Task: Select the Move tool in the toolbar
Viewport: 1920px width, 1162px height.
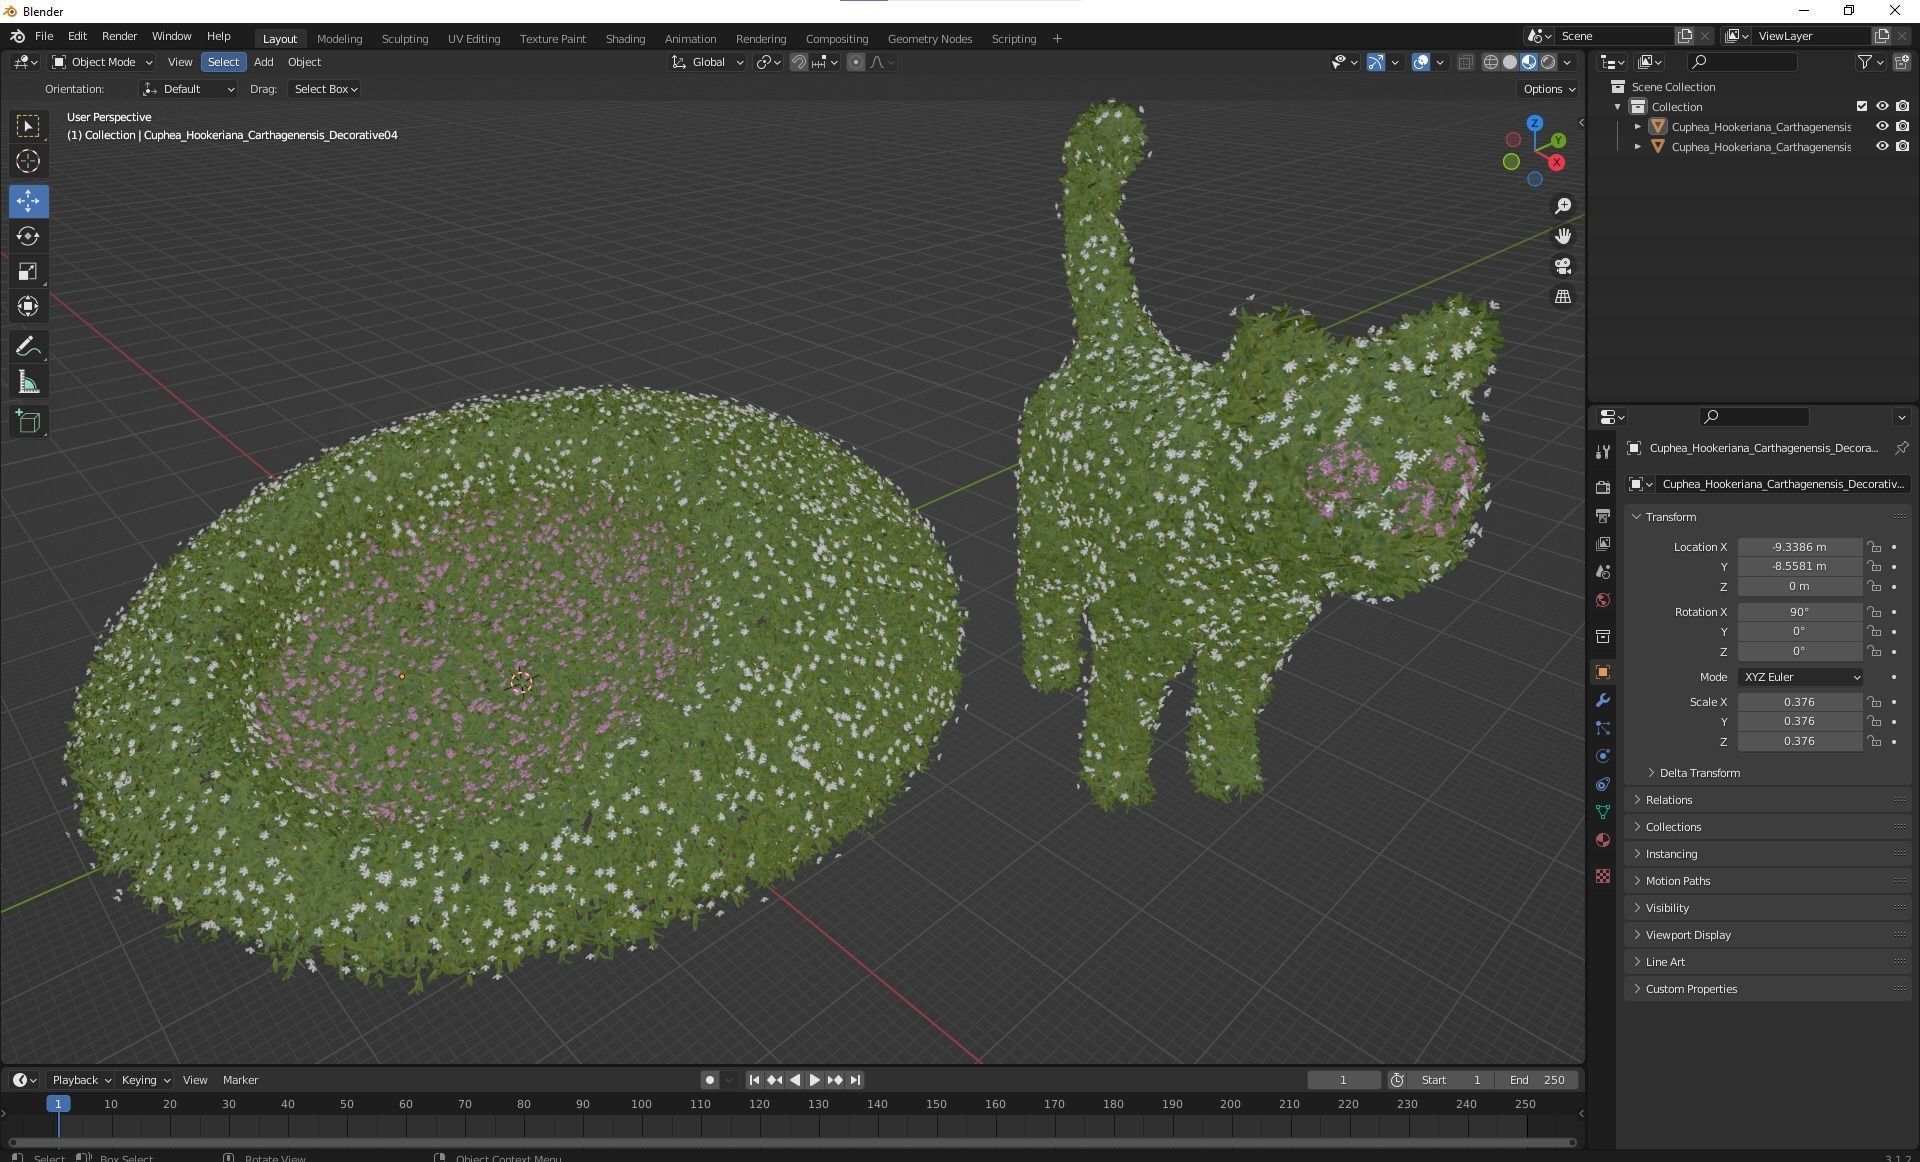Action: tap(28, 201)
